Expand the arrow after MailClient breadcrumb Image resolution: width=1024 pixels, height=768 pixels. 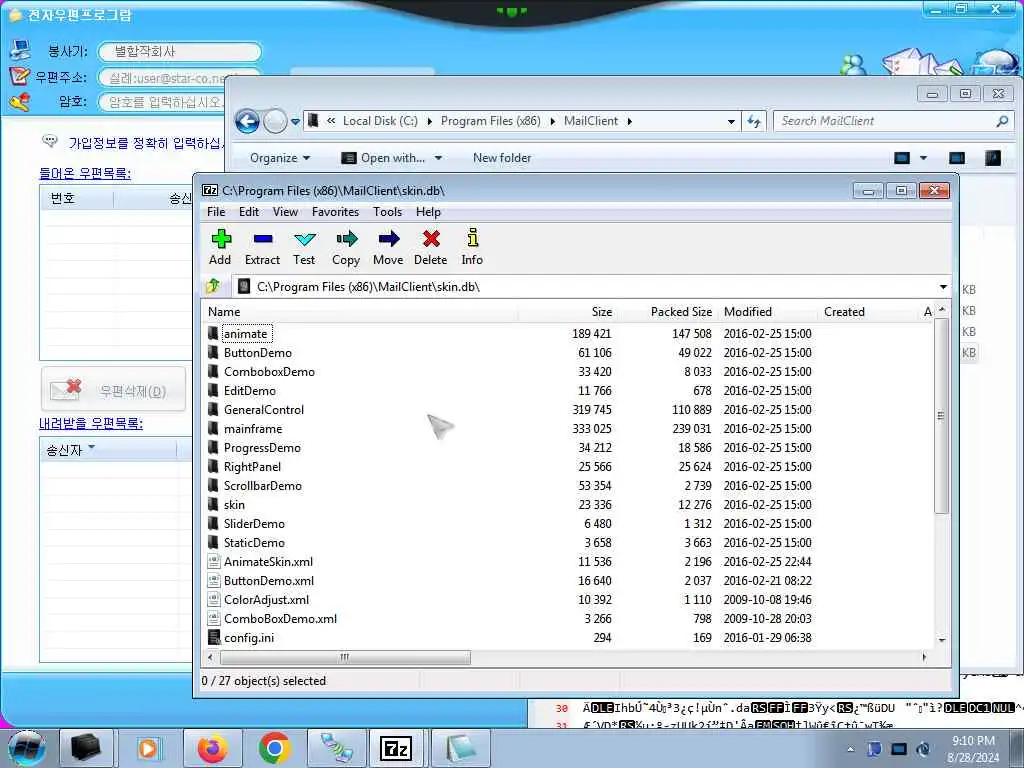coord(630,121)
